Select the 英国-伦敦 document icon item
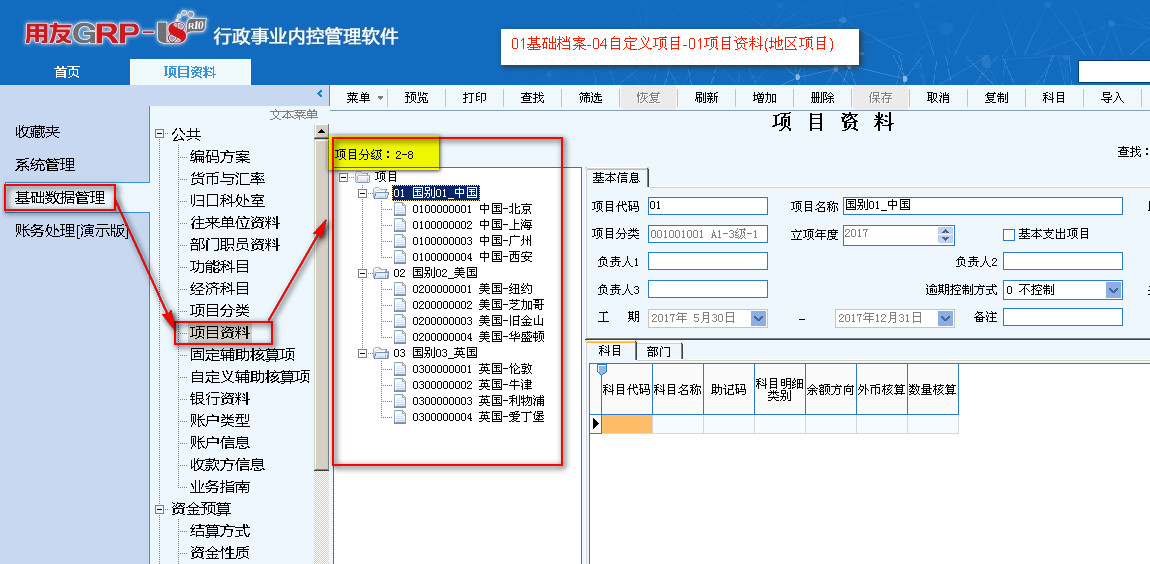This screenshot has height=564, width=1150. [x=400, y=369]
